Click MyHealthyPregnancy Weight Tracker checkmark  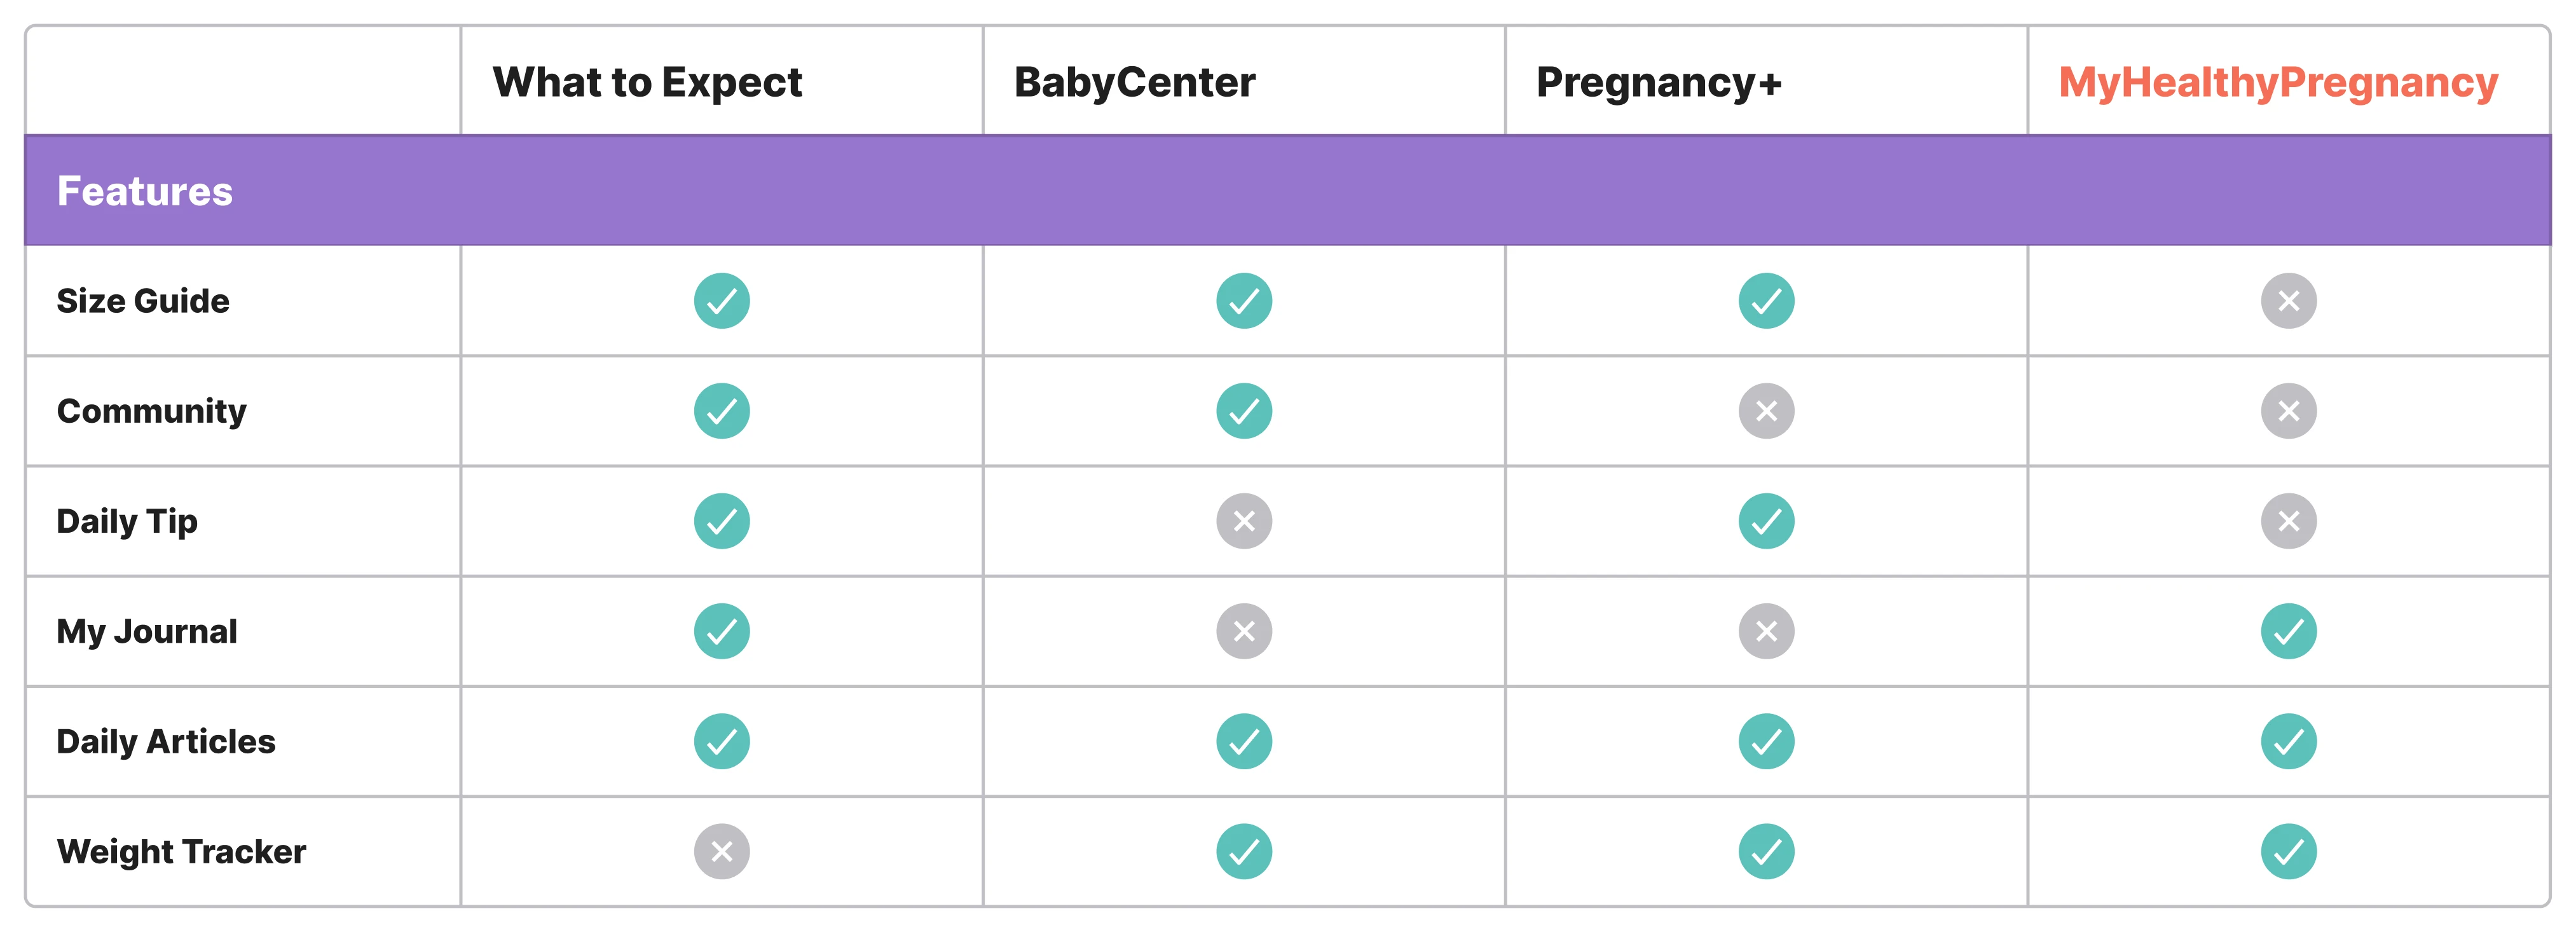click(x=2288, y=851)
